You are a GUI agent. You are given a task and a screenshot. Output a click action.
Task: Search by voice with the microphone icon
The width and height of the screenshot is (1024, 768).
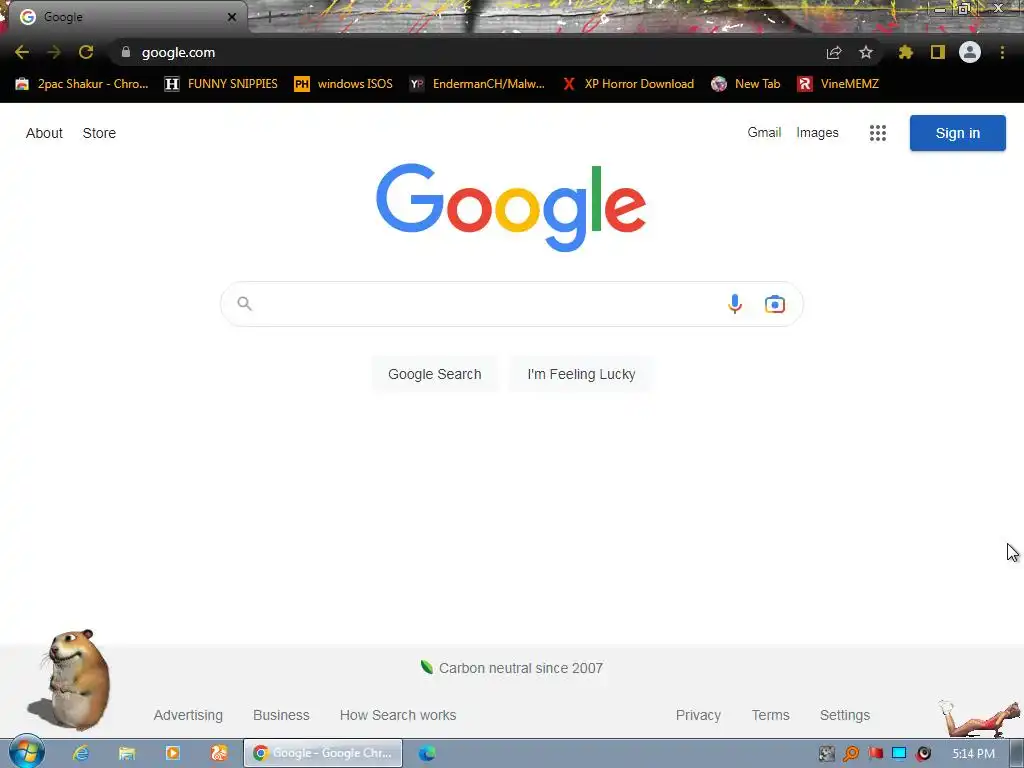[735, 304]
